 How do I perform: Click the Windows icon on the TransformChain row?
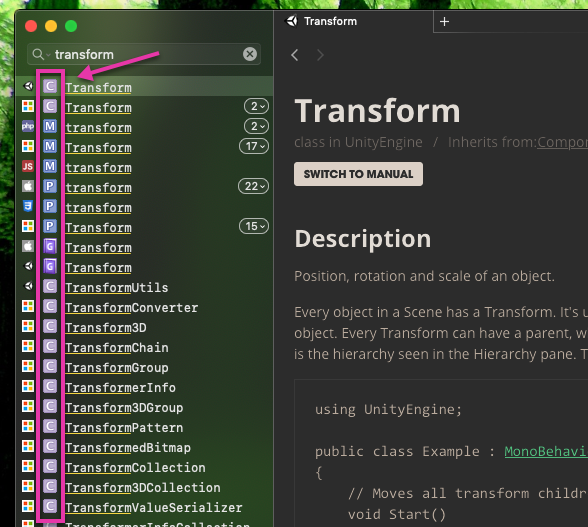(28, 347)
